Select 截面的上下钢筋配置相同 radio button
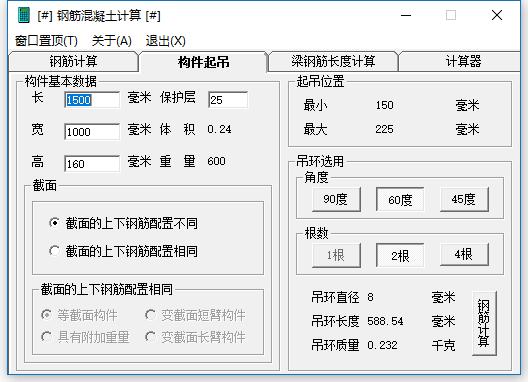 pyautogui.click(x=123, y=251)
